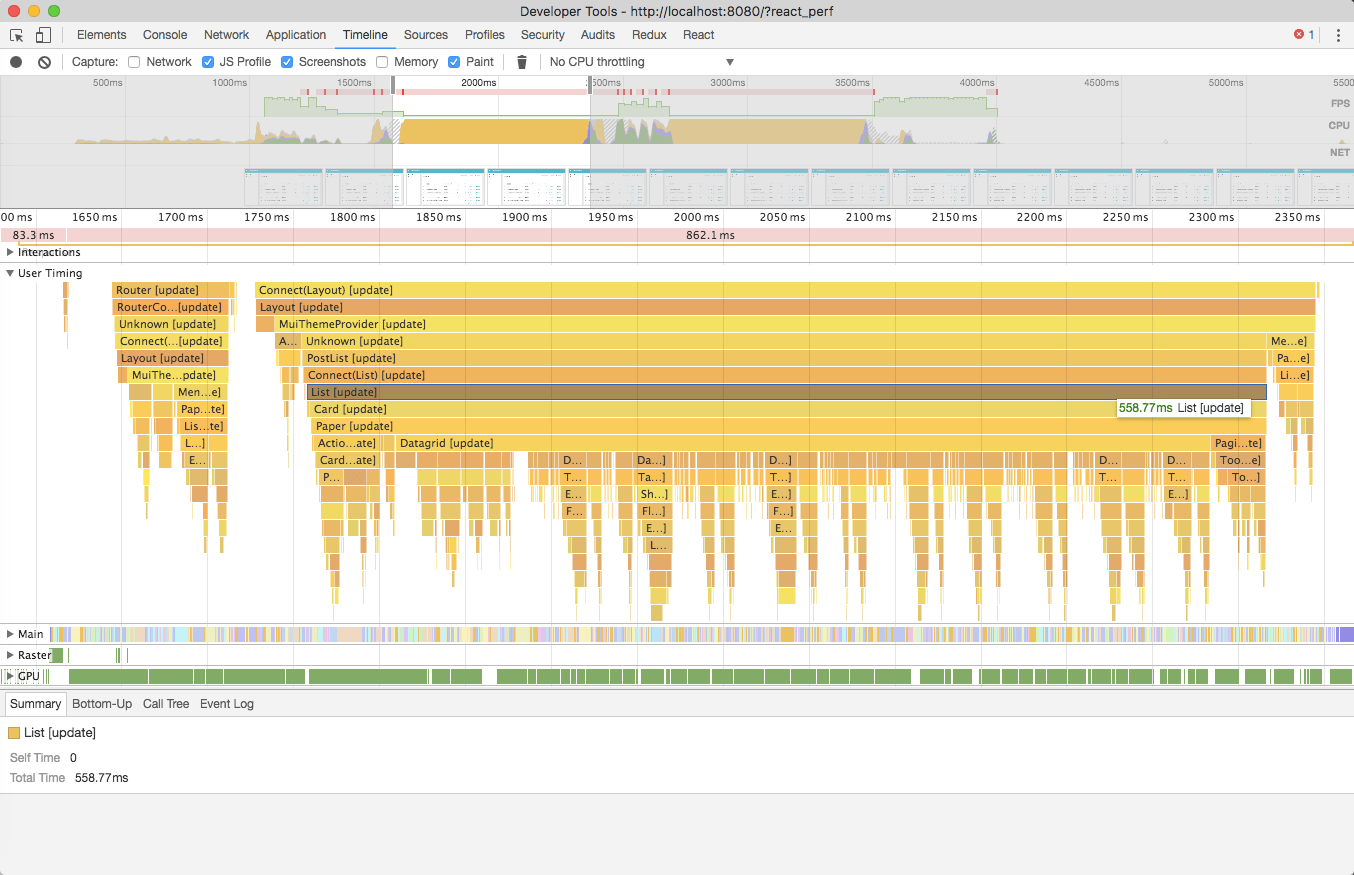
Task: Expand the Main thread track
Action: pos(10,633)
